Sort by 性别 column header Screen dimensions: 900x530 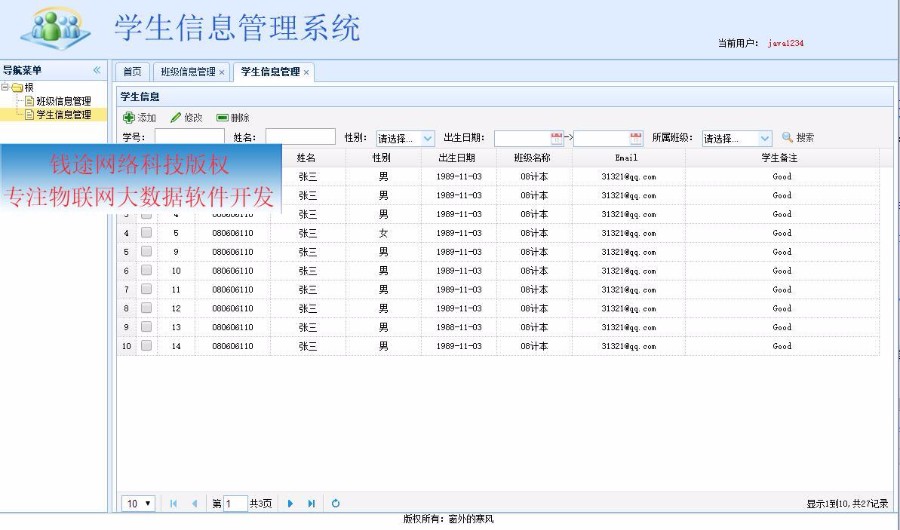coord(382,157)
